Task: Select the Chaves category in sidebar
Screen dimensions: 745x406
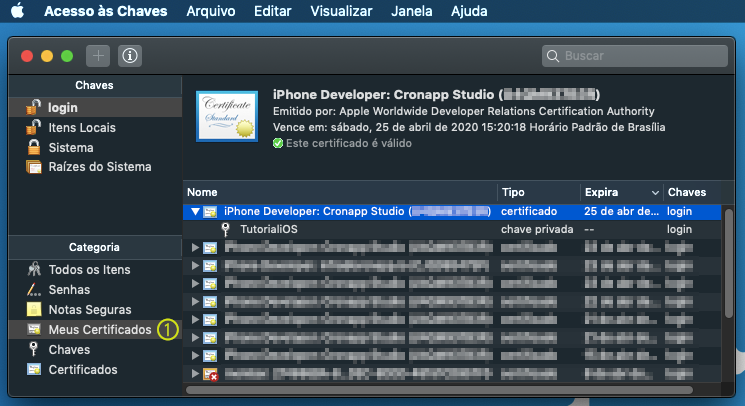Action: [x=95, y=349]
